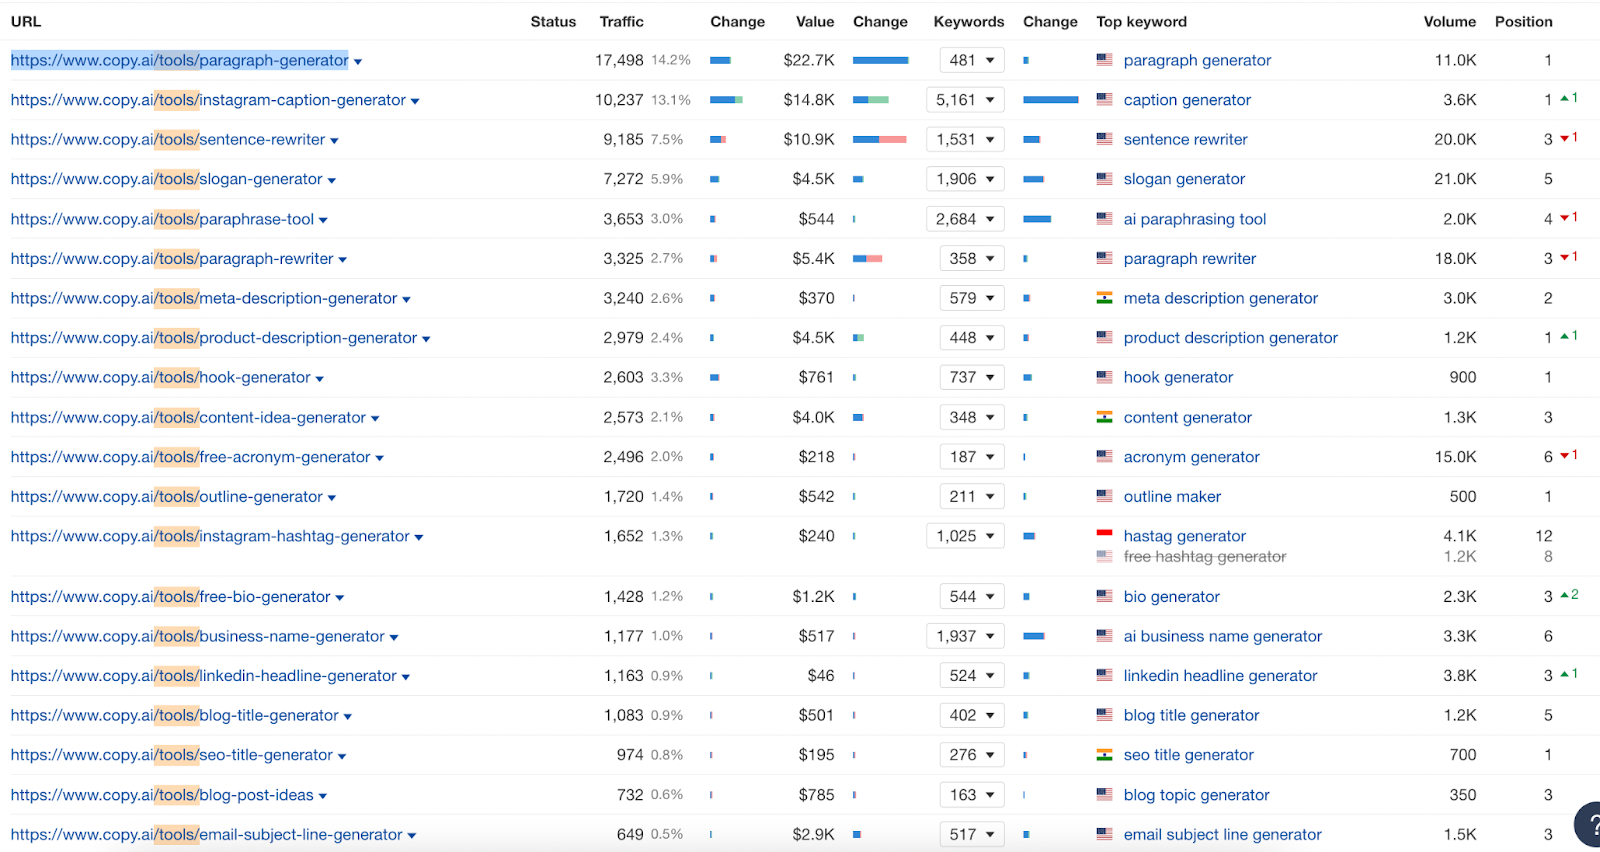
Task: Click the India flag beside seo title generator
Action: click(x=1104, y=755)
